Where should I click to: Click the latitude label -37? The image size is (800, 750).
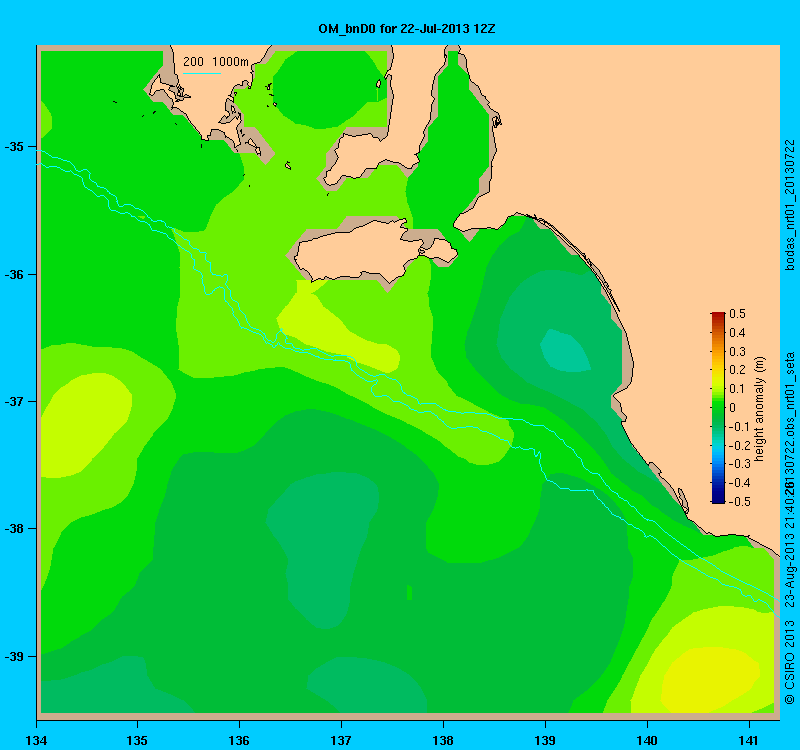click(14, 402)
